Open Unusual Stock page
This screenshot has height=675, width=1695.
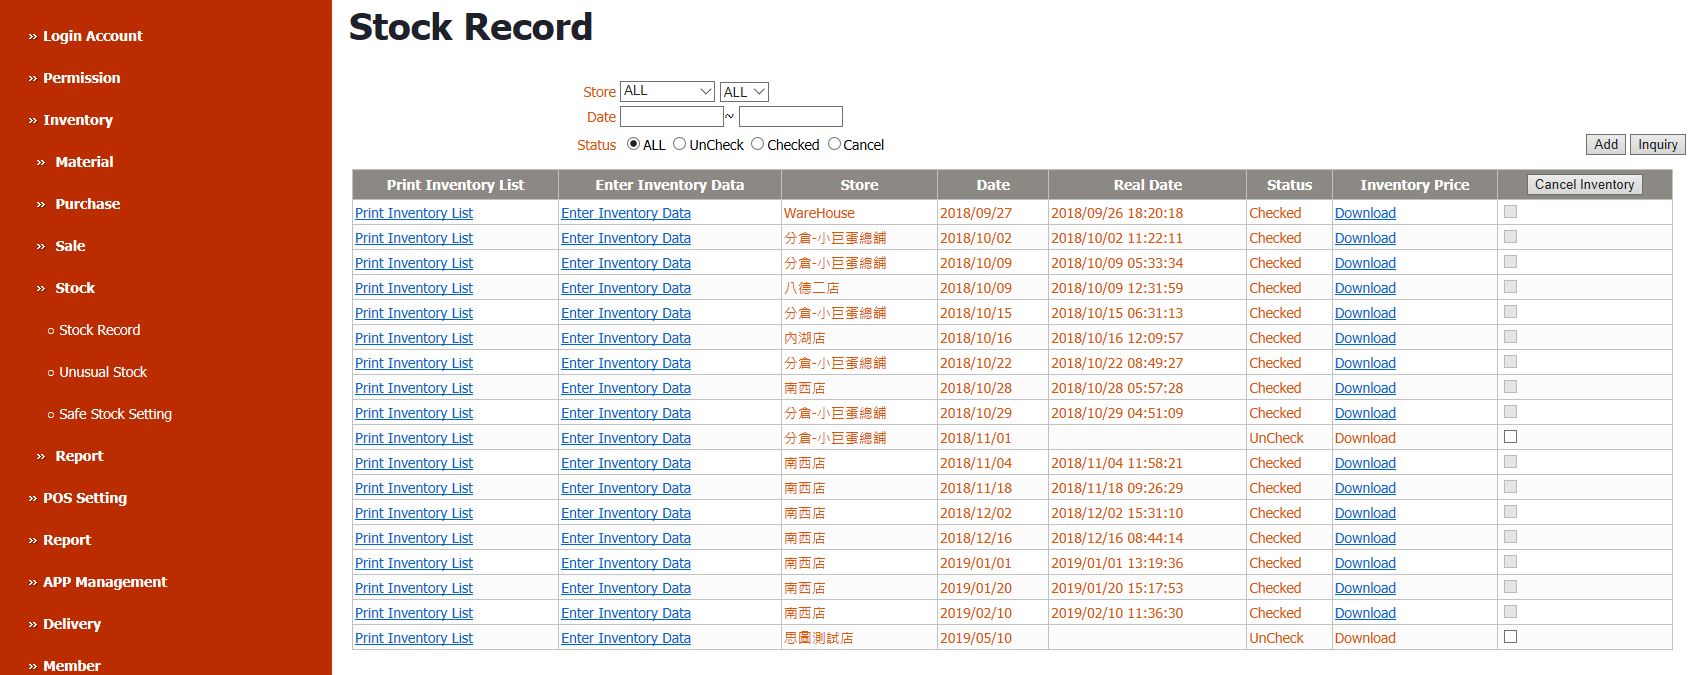click(103, 372)
